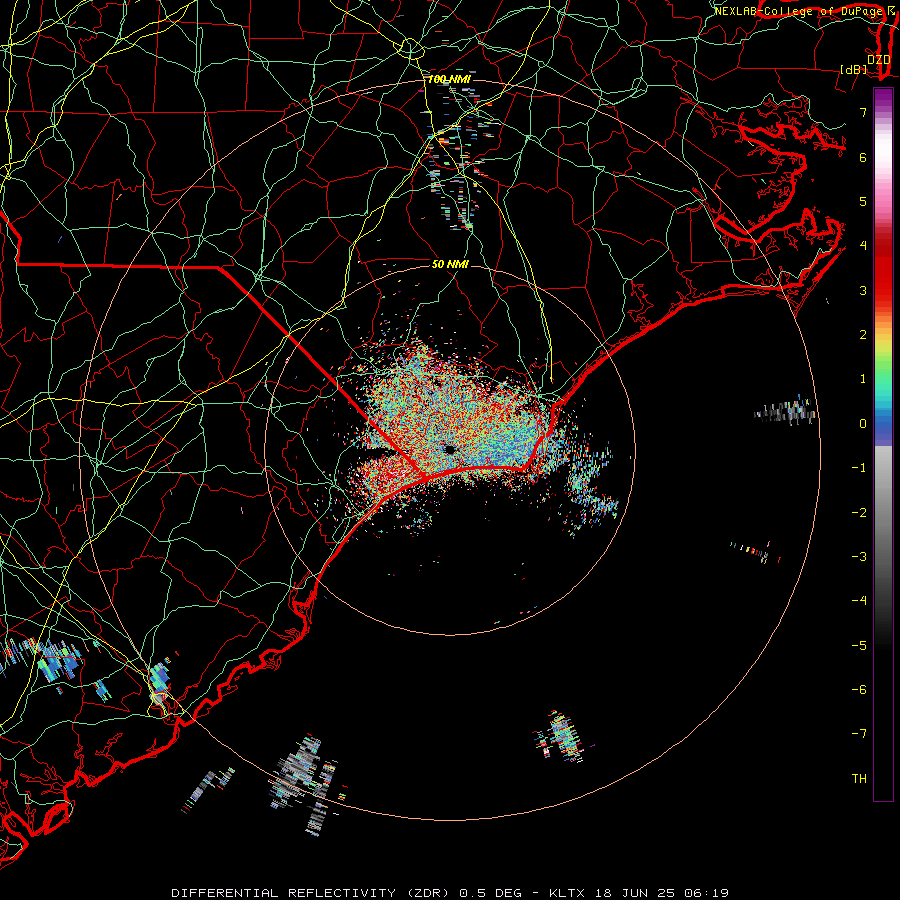Click the "-5" value on the color scale
Image resolution: width=900 pixels, height=900 pixels.
point(859,646)
